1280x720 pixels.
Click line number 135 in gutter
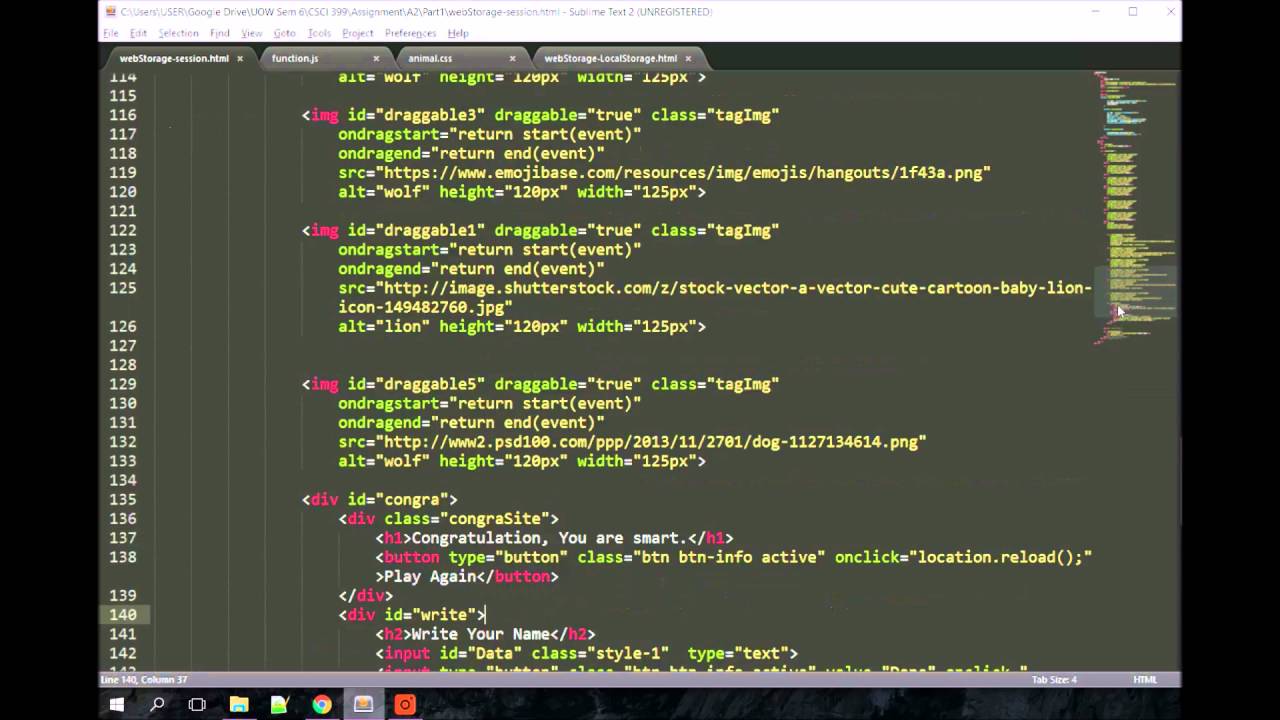click(123, 499)
